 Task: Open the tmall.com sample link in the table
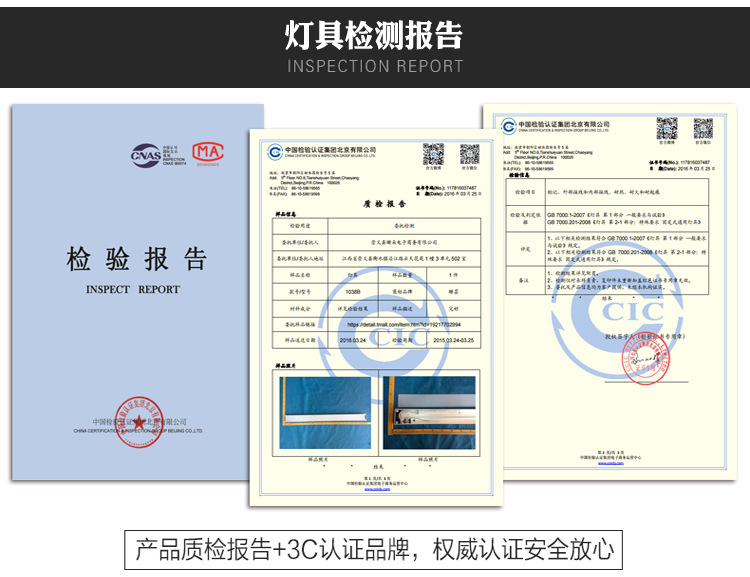pos(404,324)
